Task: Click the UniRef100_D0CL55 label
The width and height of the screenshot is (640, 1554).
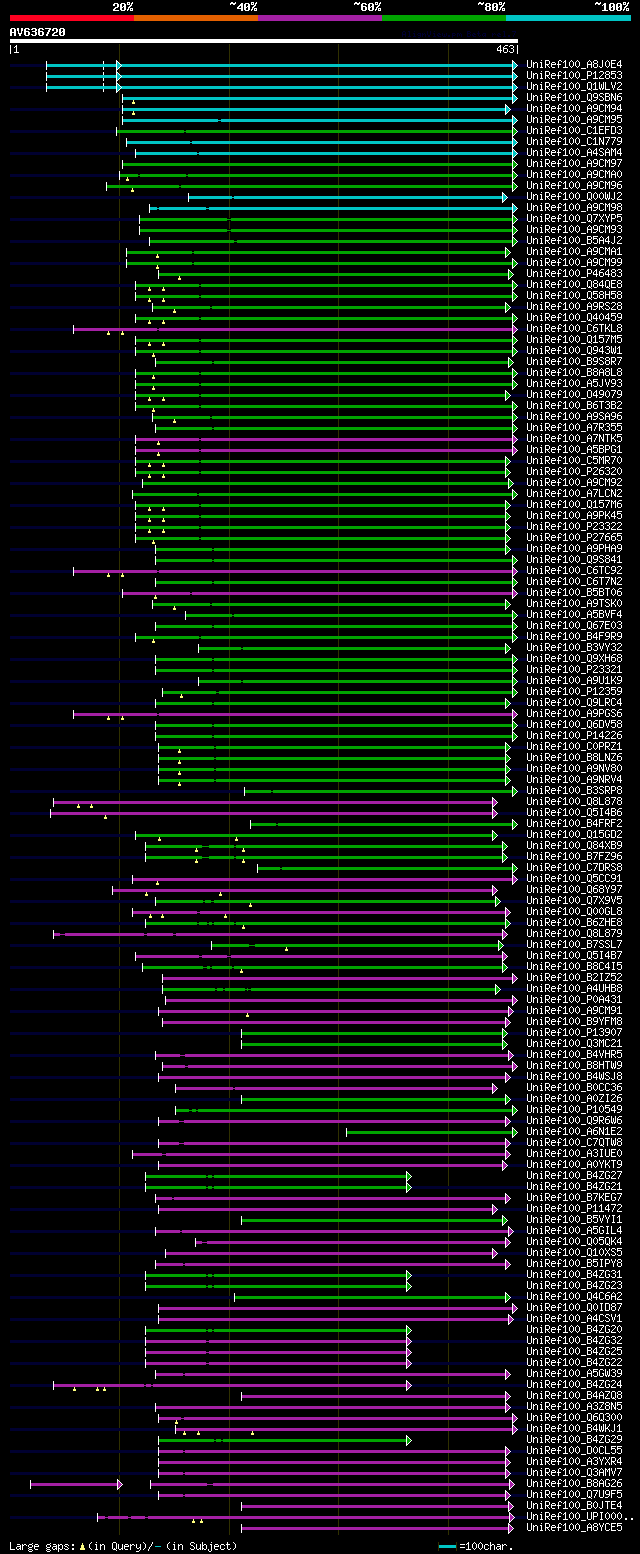Action: click(574, 1450)
